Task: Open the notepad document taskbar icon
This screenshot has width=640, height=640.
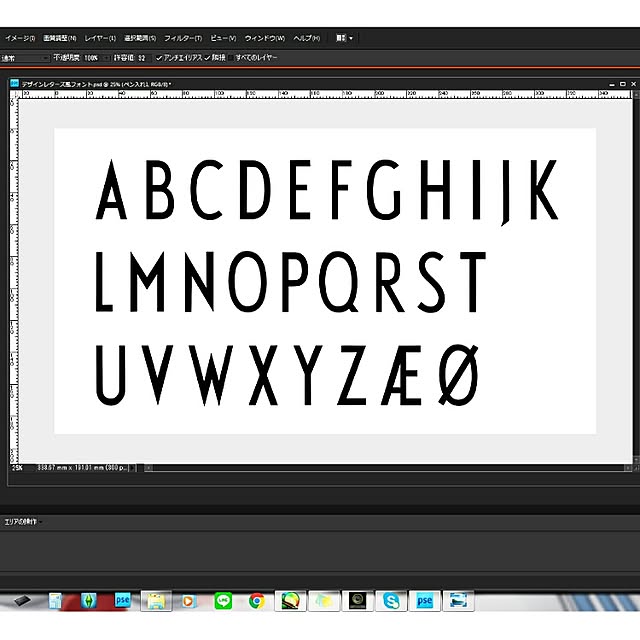Action: pyautogui.click(x=55, y=601)
